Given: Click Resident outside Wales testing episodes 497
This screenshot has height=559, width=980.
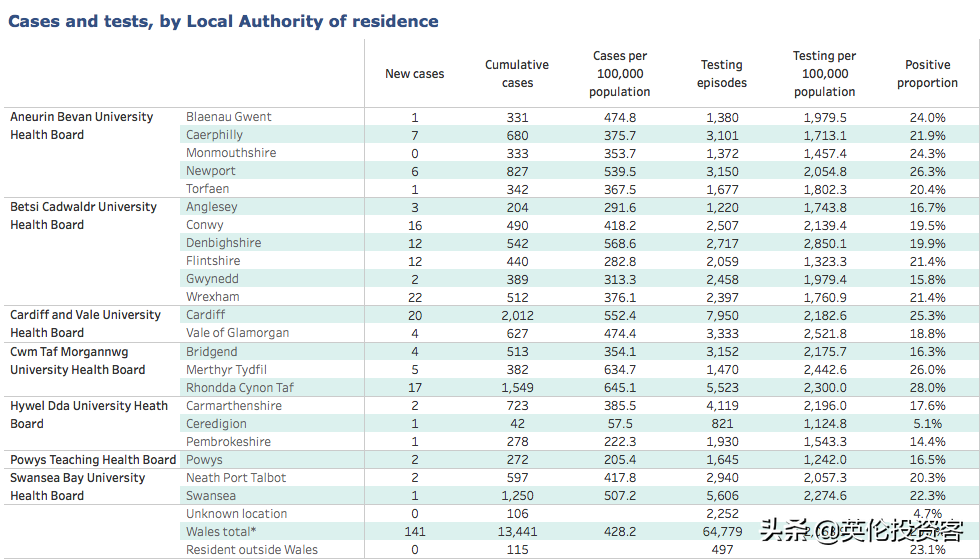Looking at the screenshot, I should click(722, 550).
